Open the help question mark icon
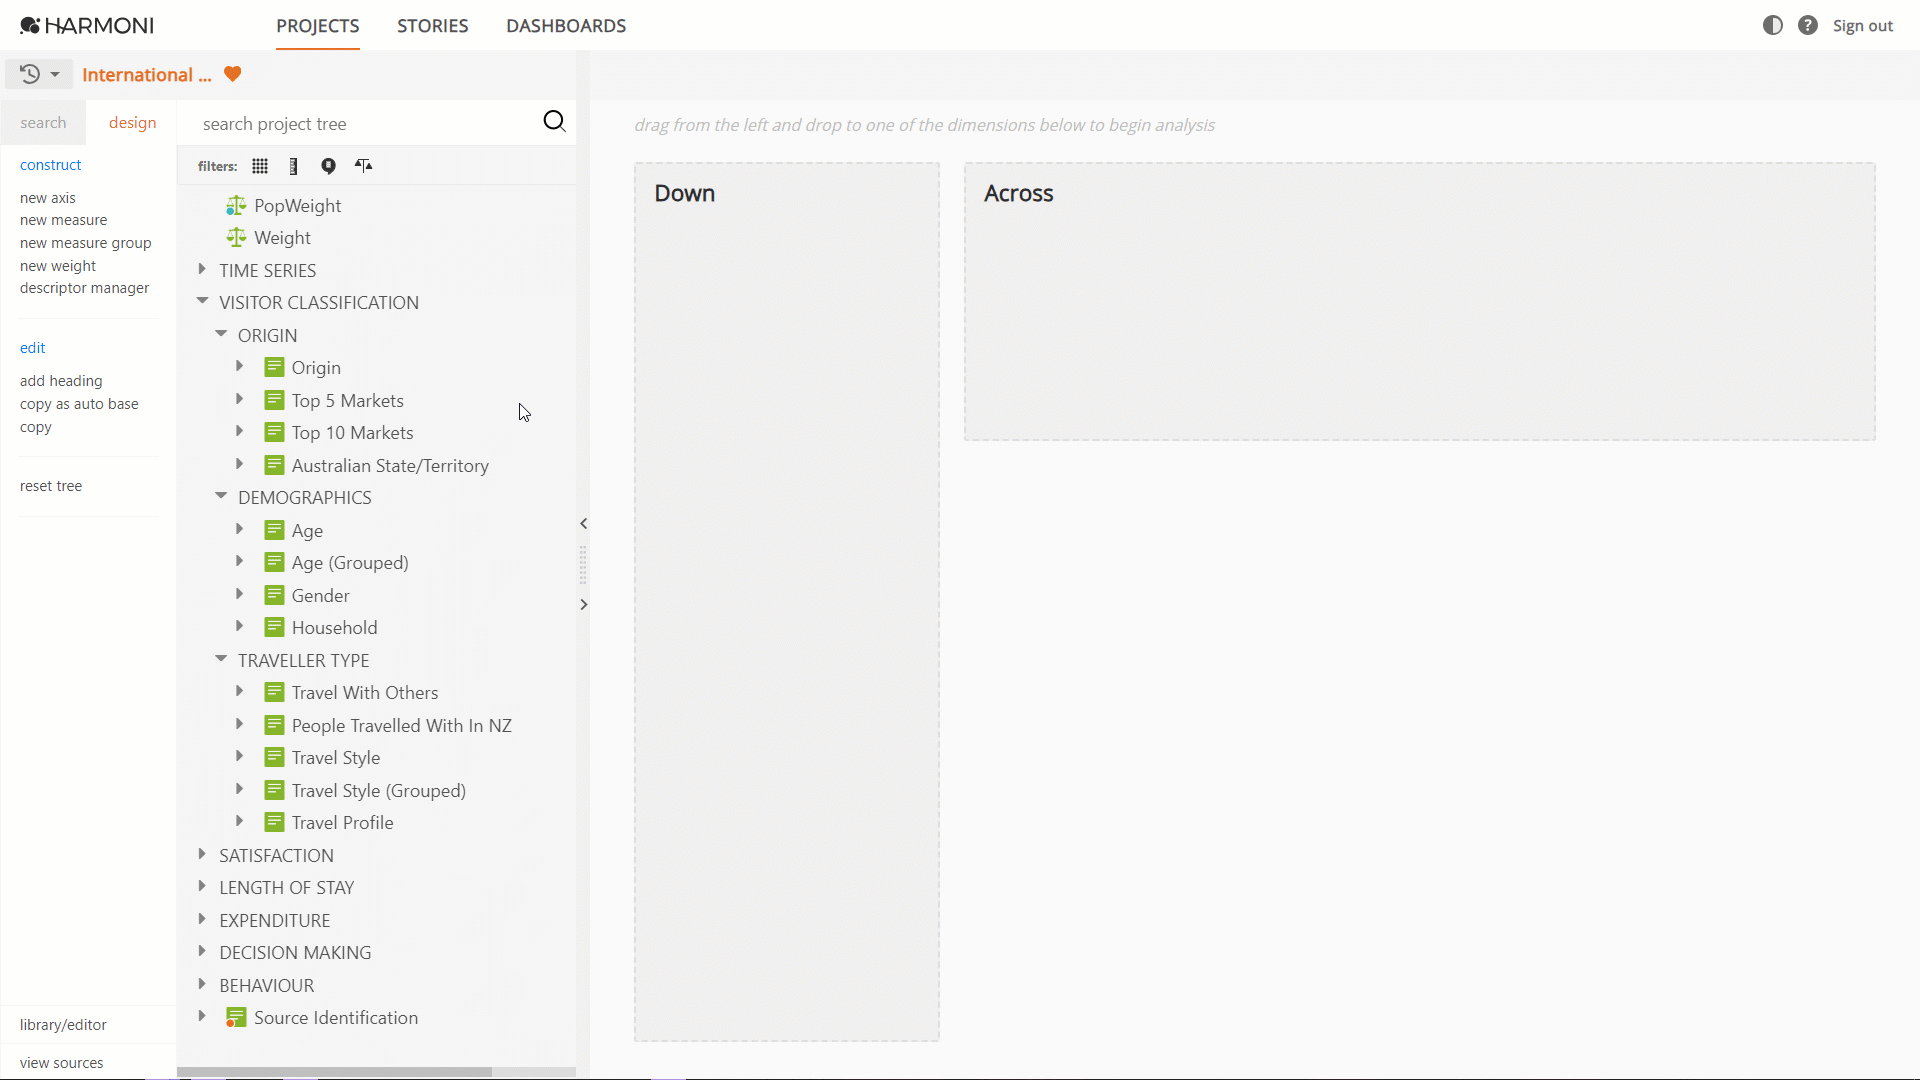The image size is (1920, 1080). [1808, 25]
